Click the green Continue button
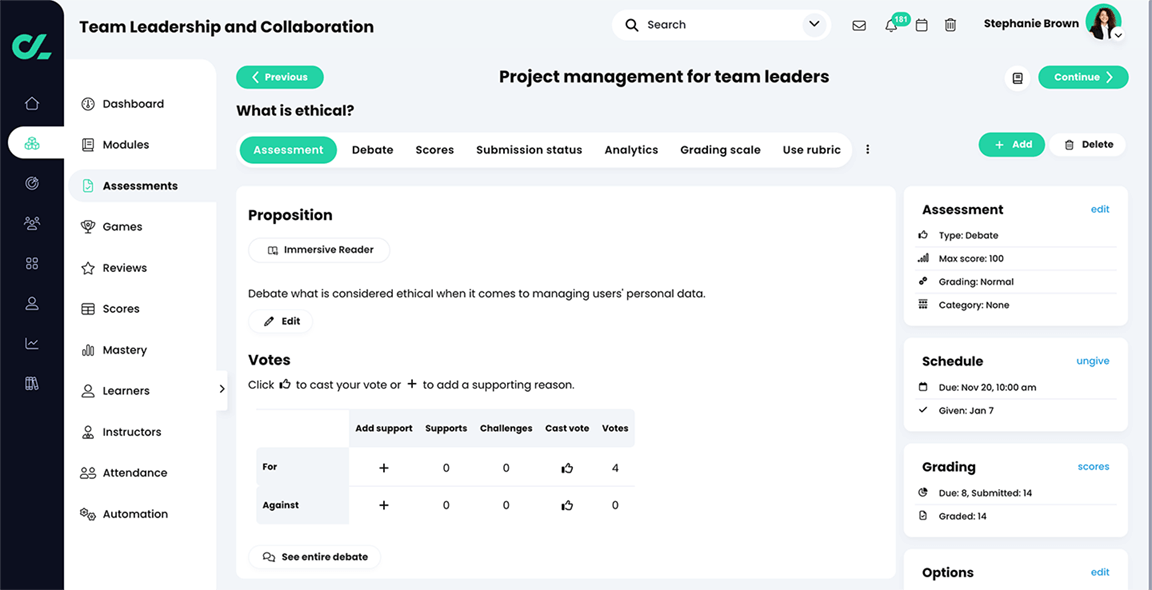 [x=1083, y=77]
